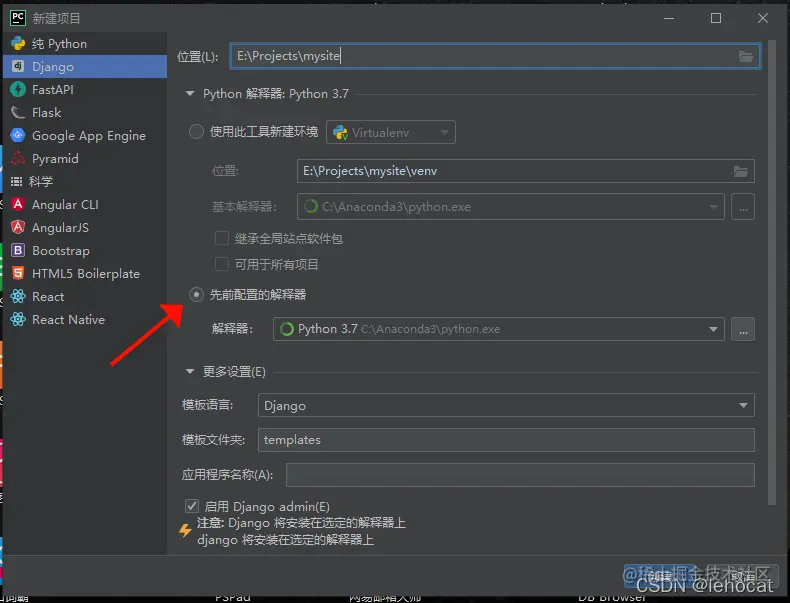Screen dimensions: 790x603
Task: Collapse the 更多设置 section
Action: [190, 372]
